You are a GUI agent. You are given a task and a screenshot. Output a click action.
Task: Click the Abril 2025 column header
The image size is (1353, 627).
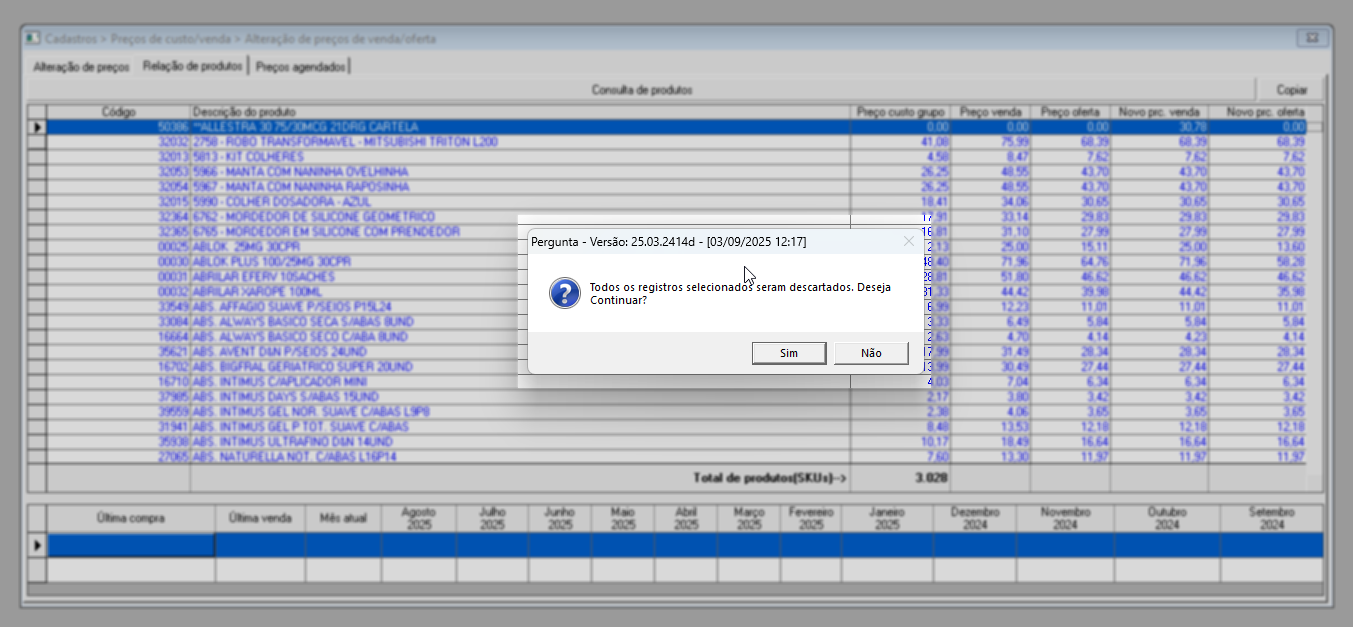tap(686, 518)
